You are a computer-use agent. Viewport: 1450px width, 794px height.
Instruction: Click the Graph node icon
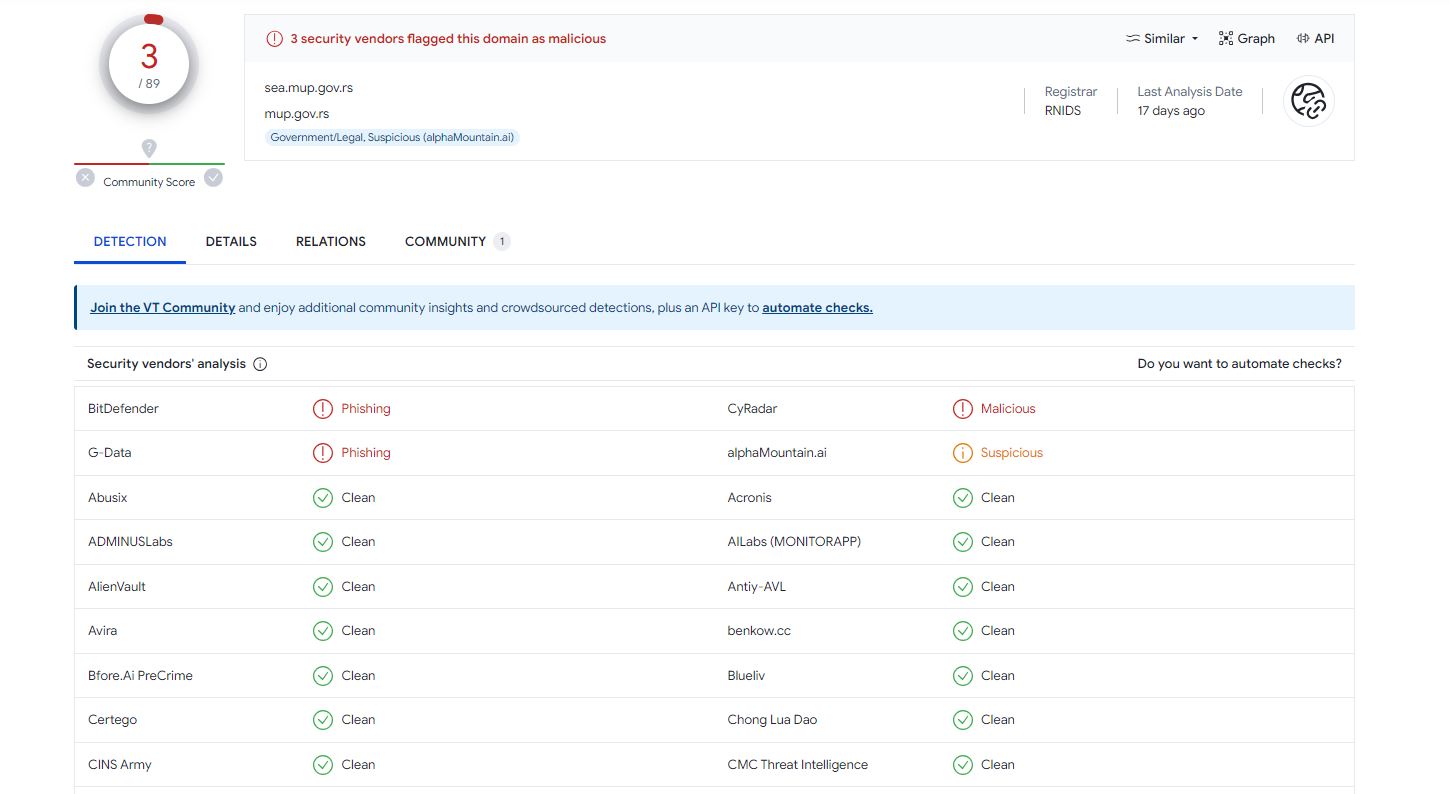pos(1226,39)
